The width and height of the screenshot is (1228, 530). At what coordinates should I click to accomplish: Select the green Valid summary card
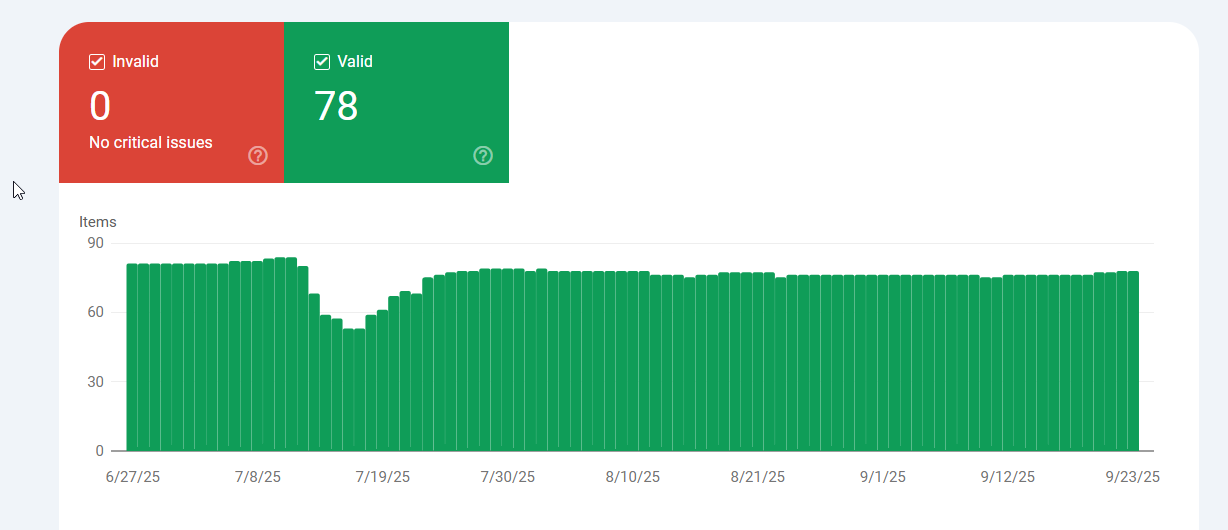pyautogui.click(x=396, y=102)
